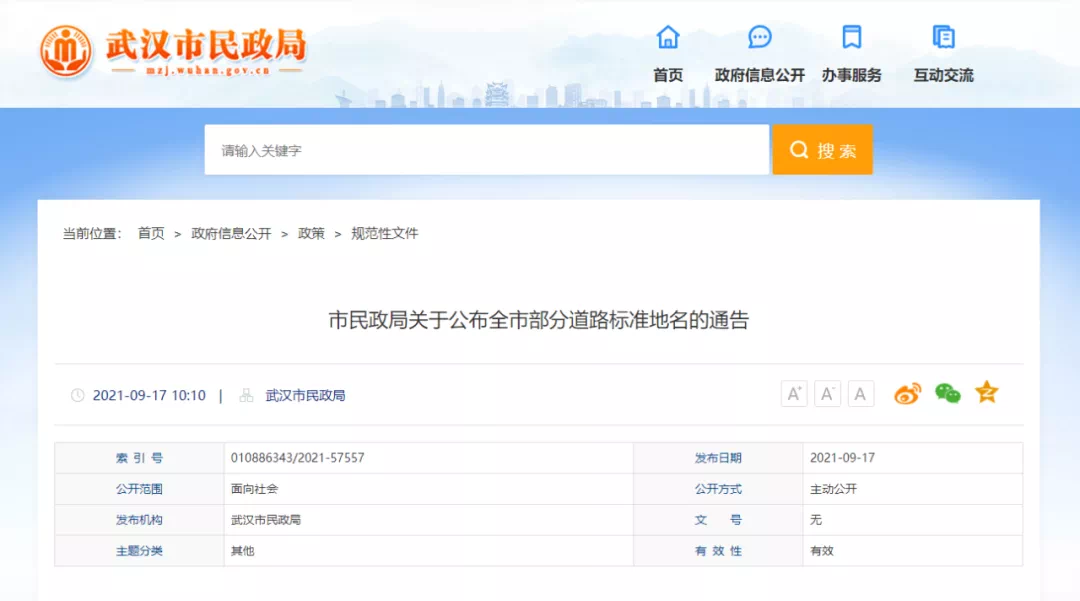Increase font size with A+ button
The width and height of the screenshot is (1080, 601).
click(794, 394)
